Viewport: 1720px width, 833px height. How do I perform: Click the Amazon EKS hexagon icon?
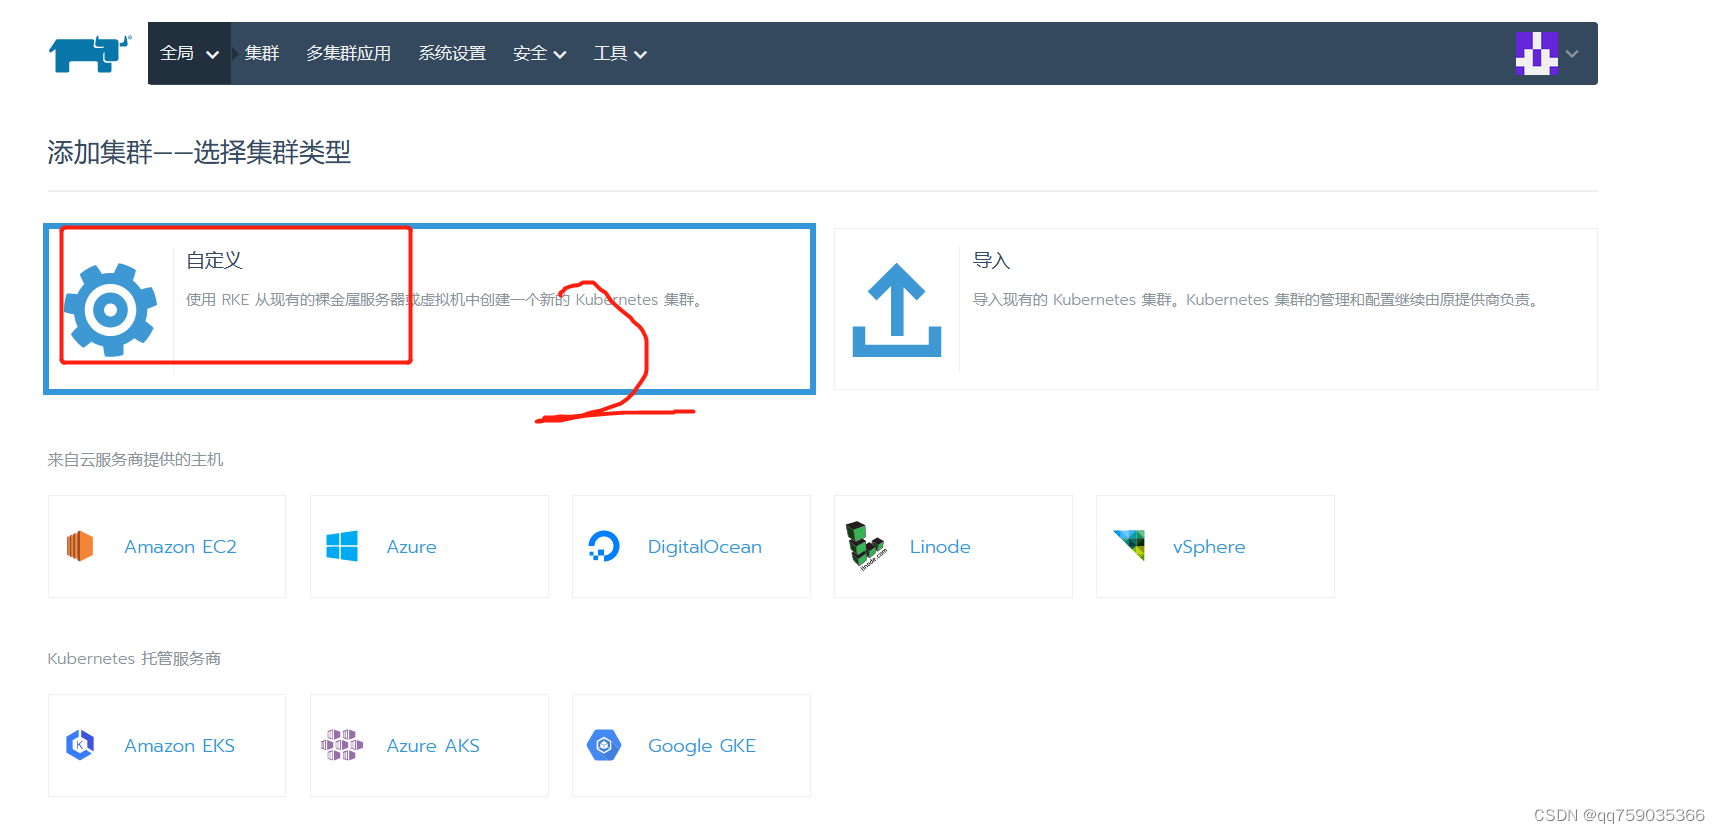[x=80, y=745]
